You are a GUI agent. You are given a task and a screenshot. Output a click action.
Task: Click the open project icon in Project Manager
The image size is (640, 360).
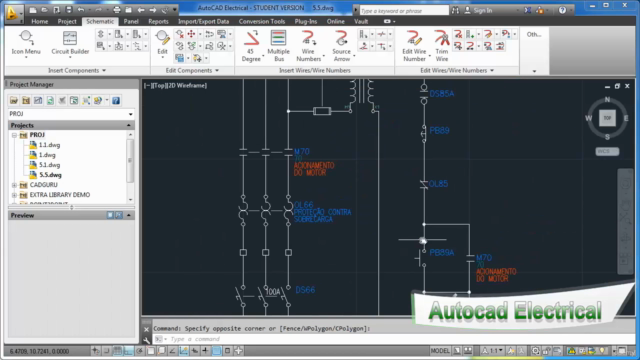coord(14,100)
